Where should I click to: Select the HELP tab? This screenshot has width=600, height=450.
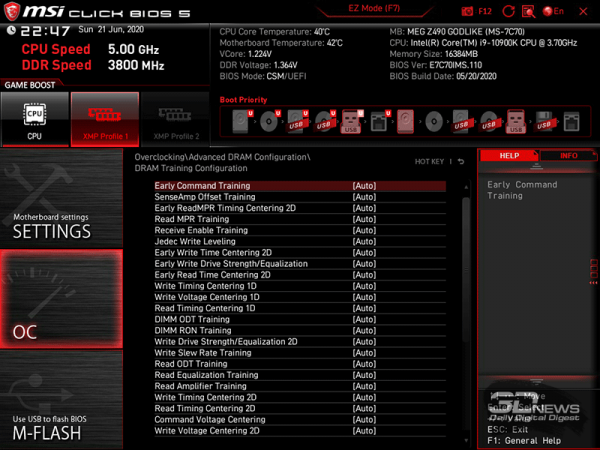pos(509,156)
